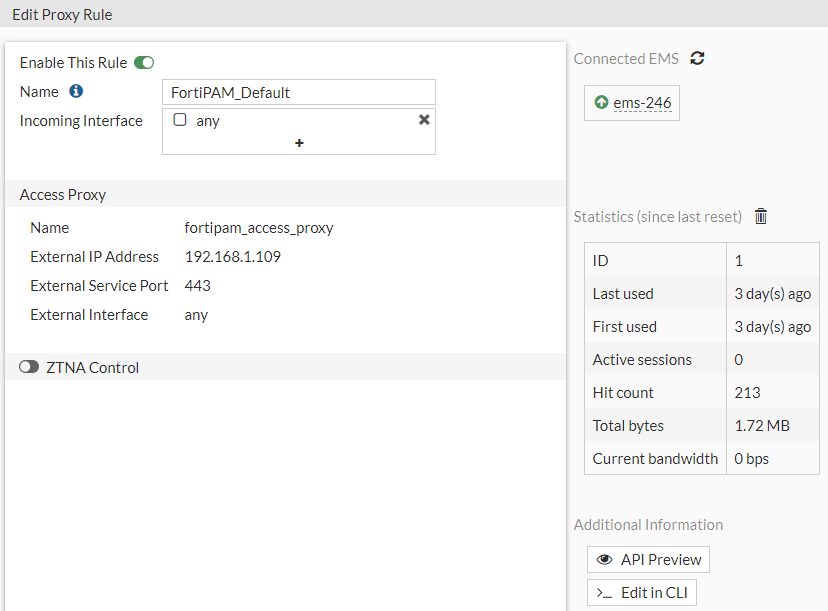This screenshot has width=828, height=611.
Task: Click the External IP Address 192.168.1.109
Action: point(233,256)
